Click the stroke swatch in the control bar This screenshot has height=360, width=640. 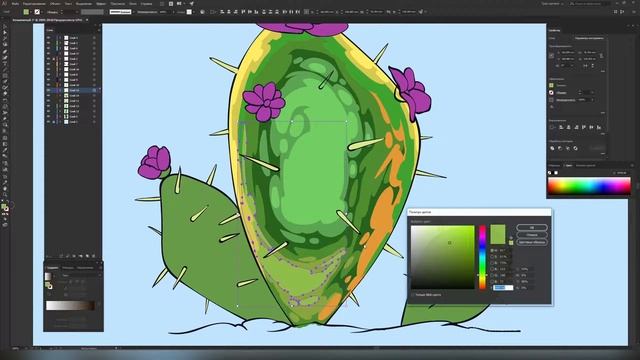coord(37,12)
